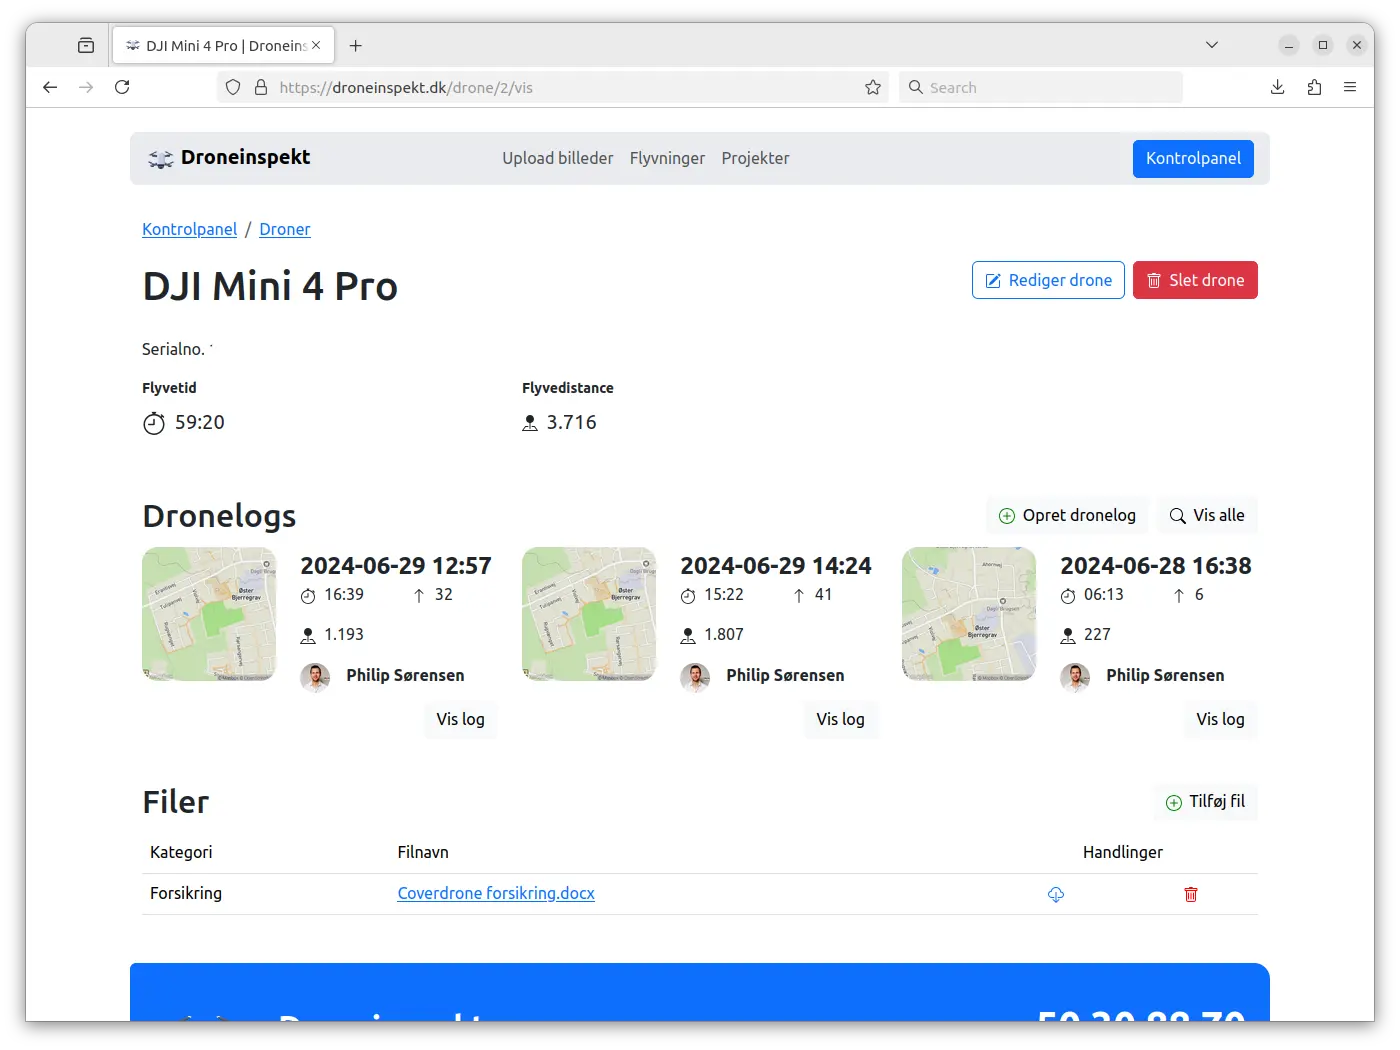The width and height of the screenshot is (1400, 1050).
Task: Open Projekter in navigation bar
Action: [755, 158]
